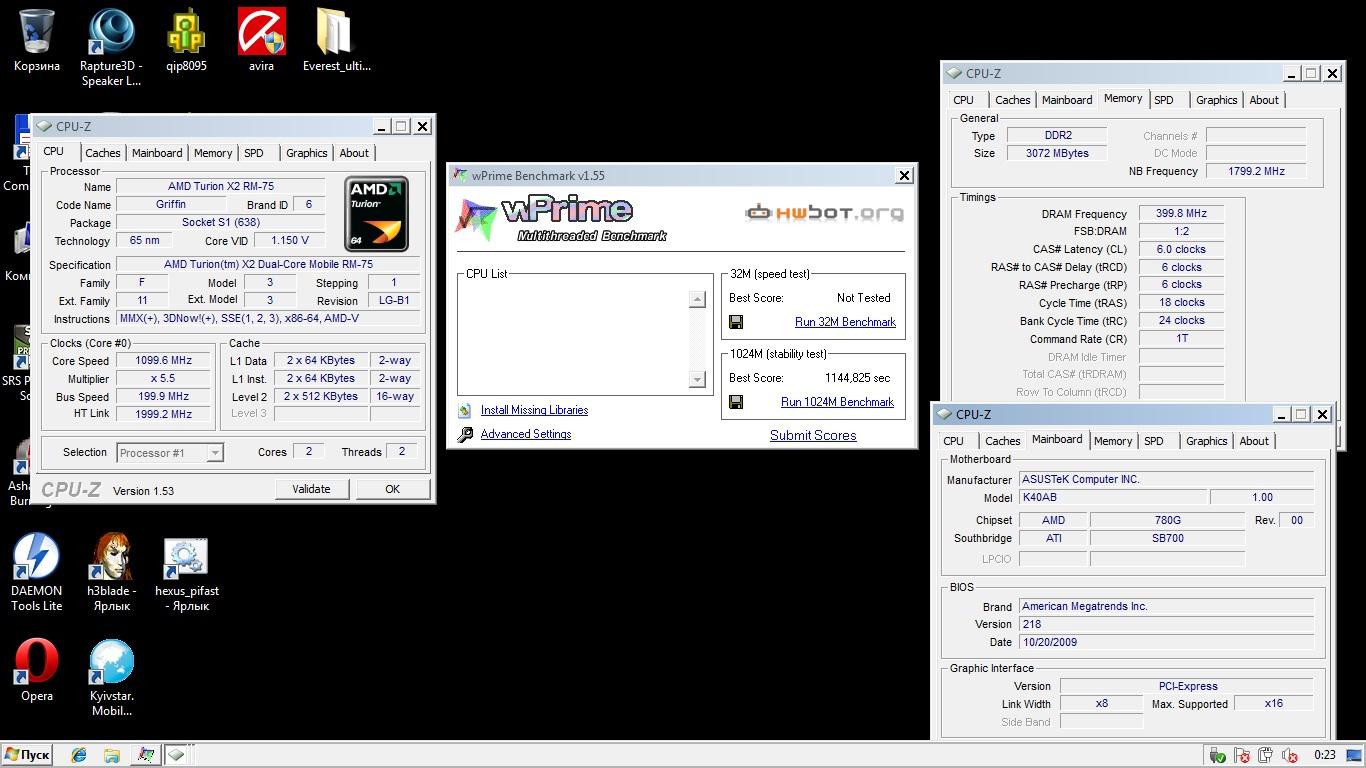Click the wPrime quick launch icon
1366x768 pixels.
(x=146, y=755)
